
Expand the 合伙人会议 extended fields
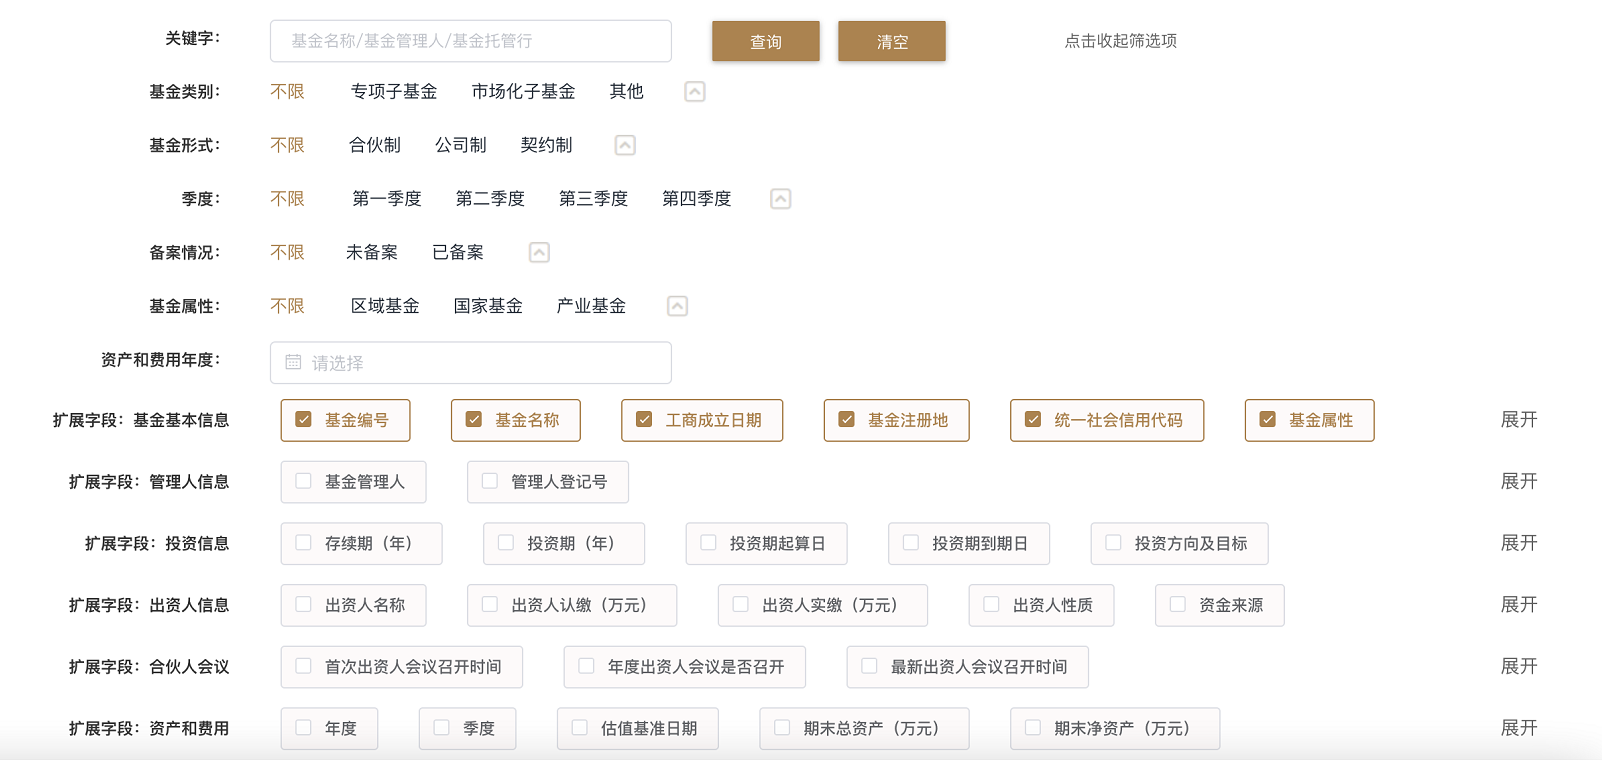tap(1519, 666)
